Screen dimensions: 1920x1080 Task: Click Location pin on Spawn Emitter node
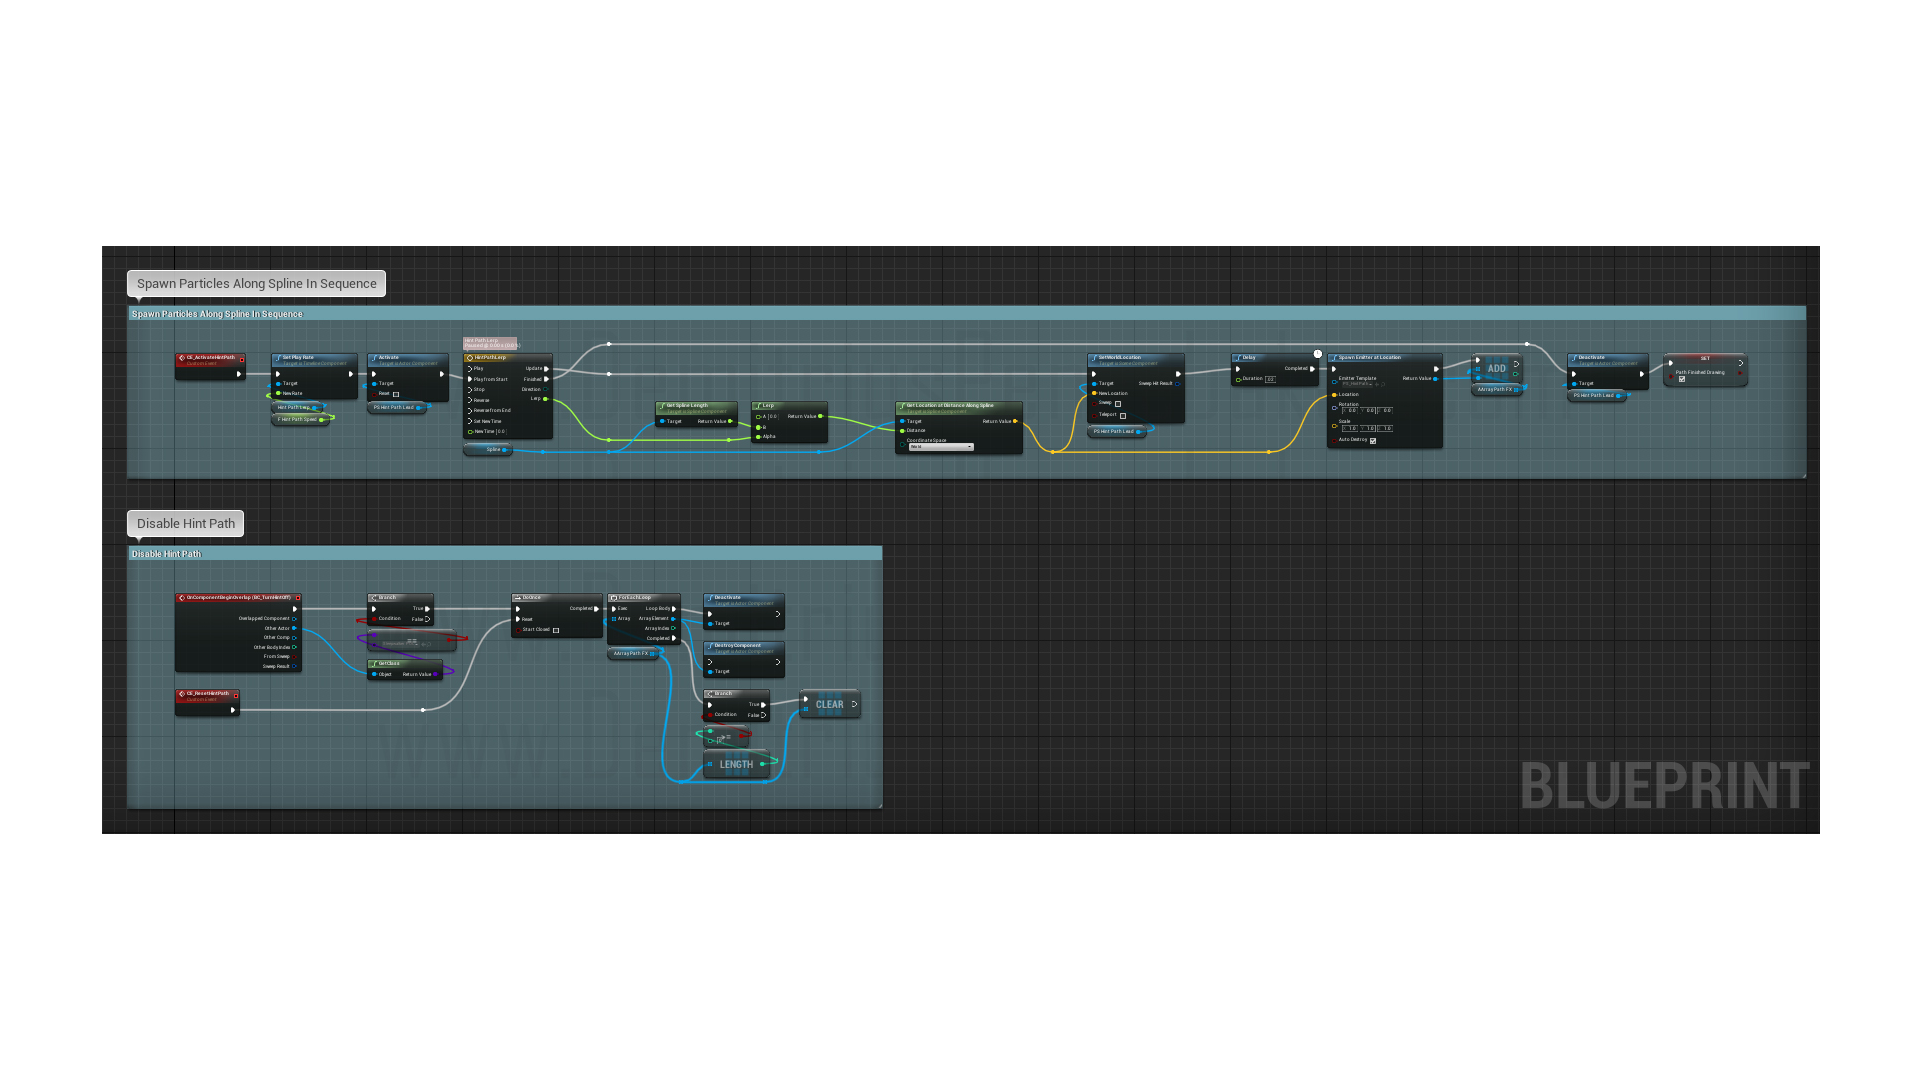click(x=1334, y=395)
